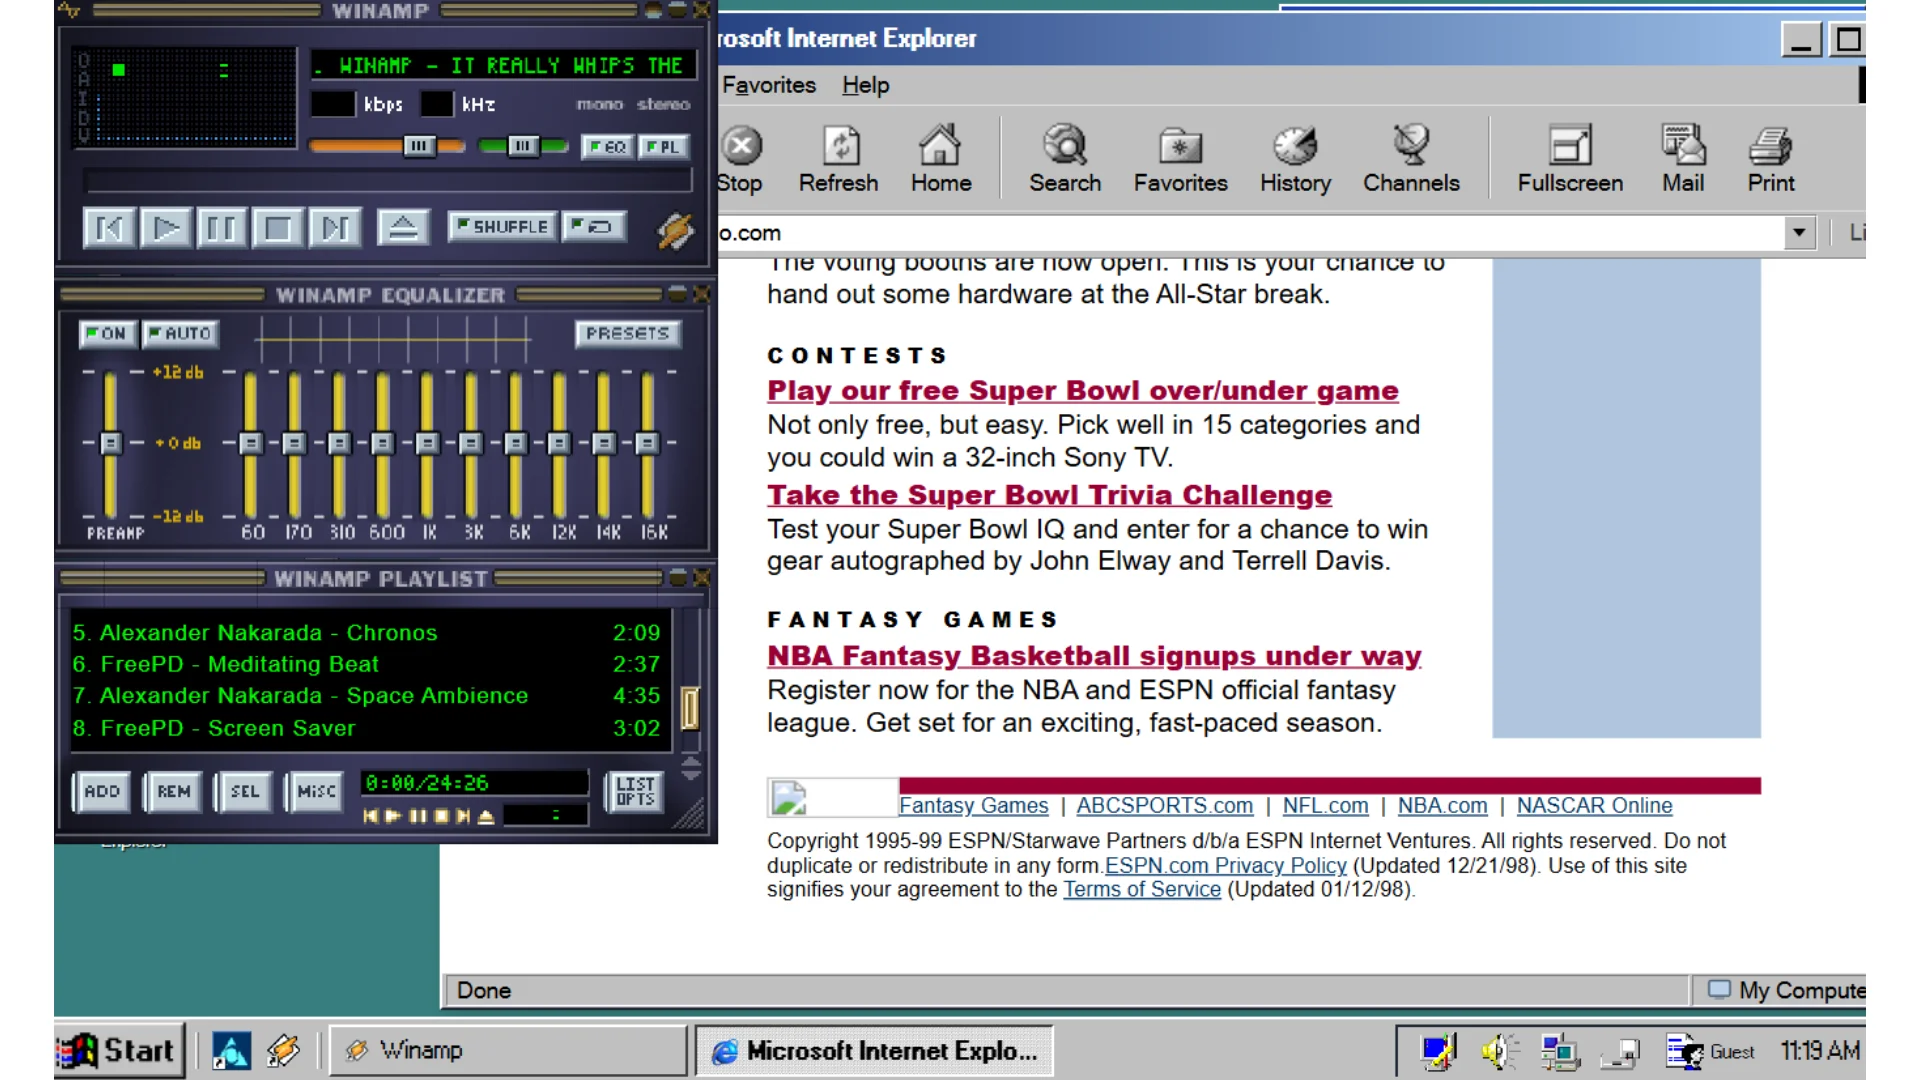
Task: Enable the equalizer AUTO button
Action: coord(180,334)
